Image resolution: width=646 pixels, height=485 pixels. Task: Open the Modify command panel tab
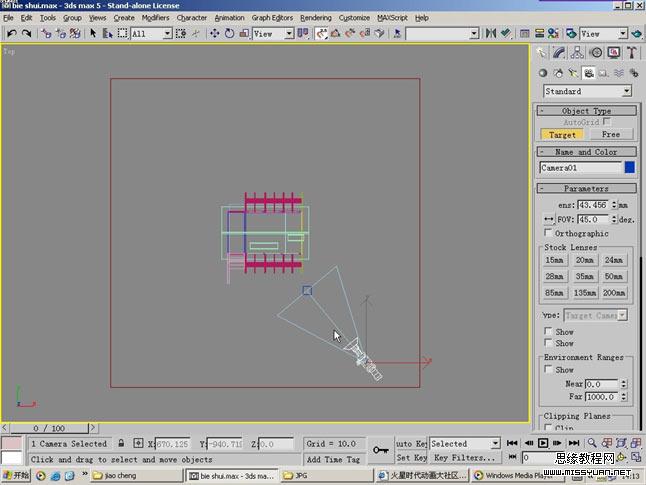(559, 52)
